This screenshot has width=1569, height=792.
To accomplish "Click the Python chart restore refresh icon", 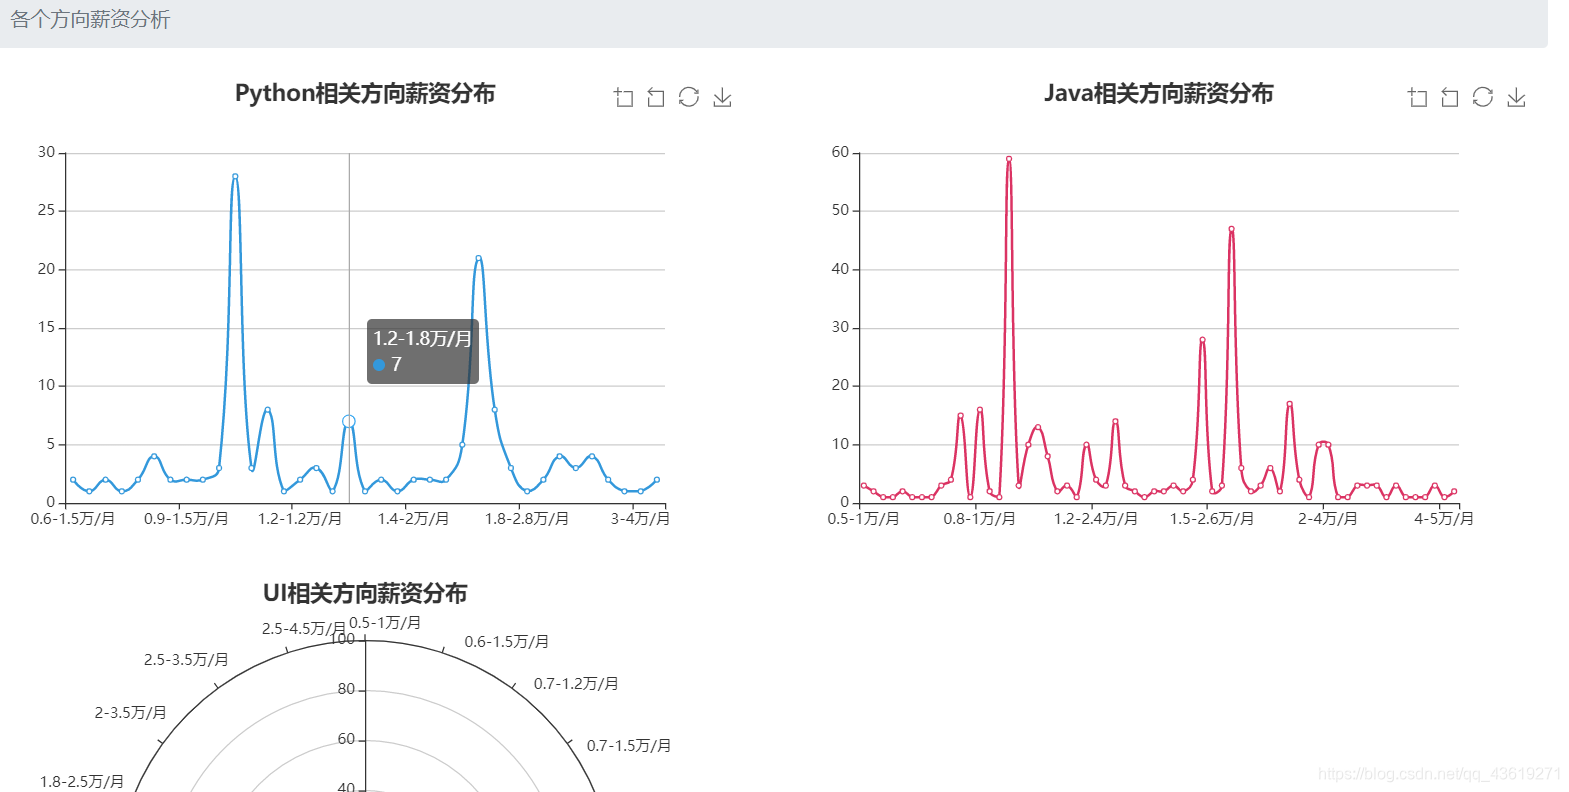I will (x=689, y=97).
